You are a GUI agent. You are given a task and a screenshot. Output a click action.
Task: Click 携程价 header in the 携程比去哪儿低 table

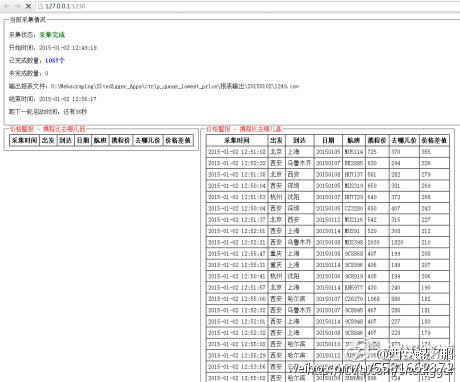click(121, 140)
